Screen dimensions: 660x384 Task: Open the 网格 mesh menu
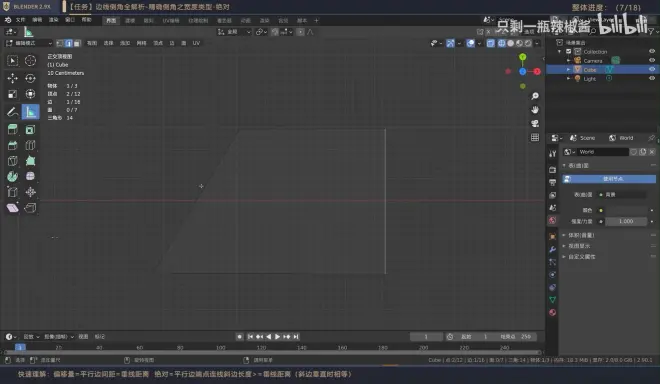tap(141, 43)
